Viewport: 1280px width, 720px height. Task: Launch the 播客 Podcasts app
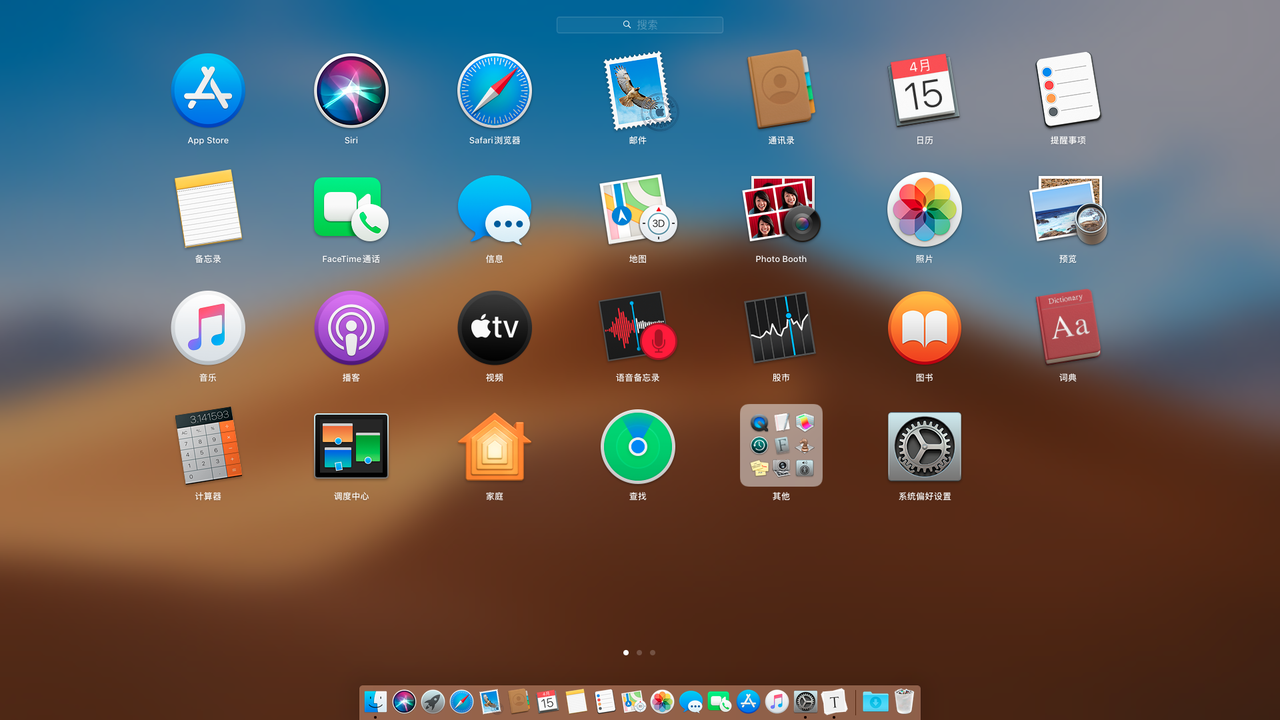coord(351,328)
